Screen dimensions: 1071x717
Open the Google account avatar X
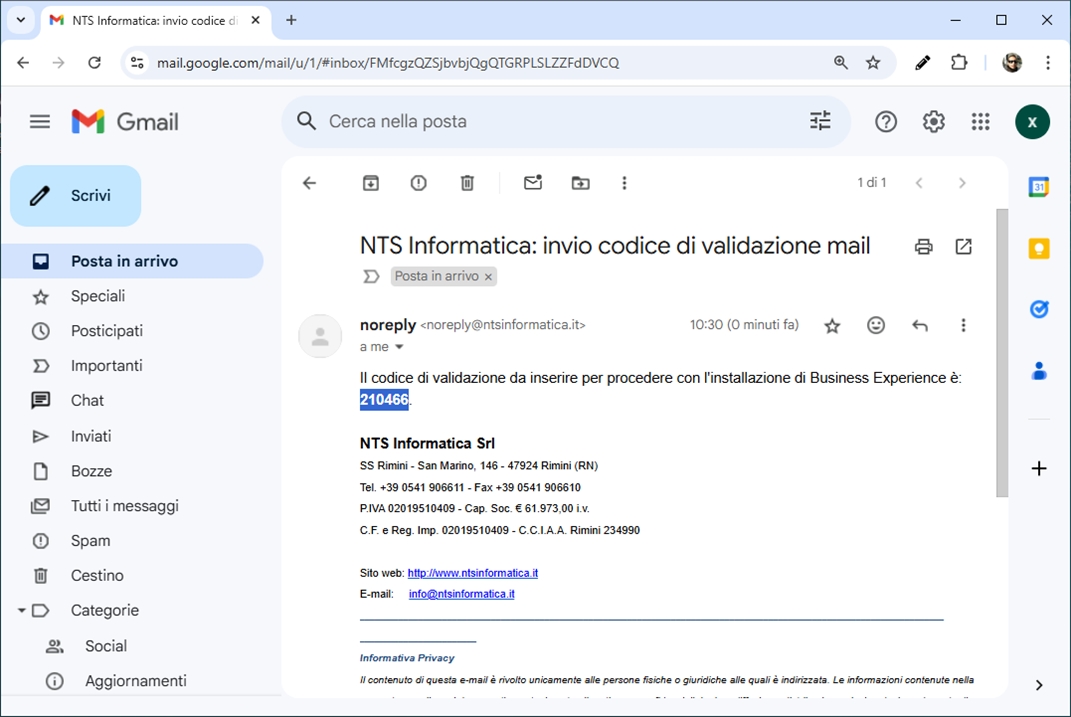coord(1032,122)
